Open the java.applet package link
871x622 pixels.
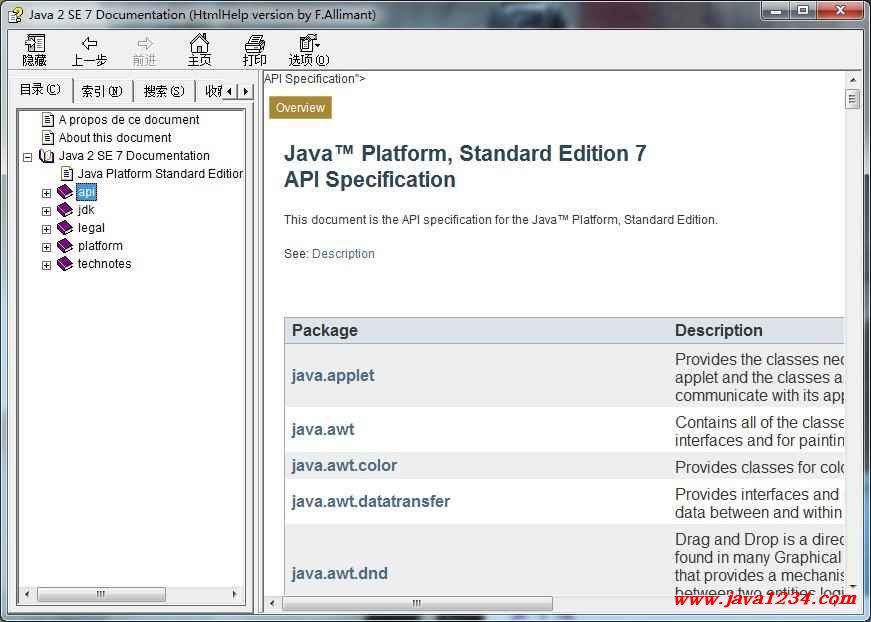(333, 376)
